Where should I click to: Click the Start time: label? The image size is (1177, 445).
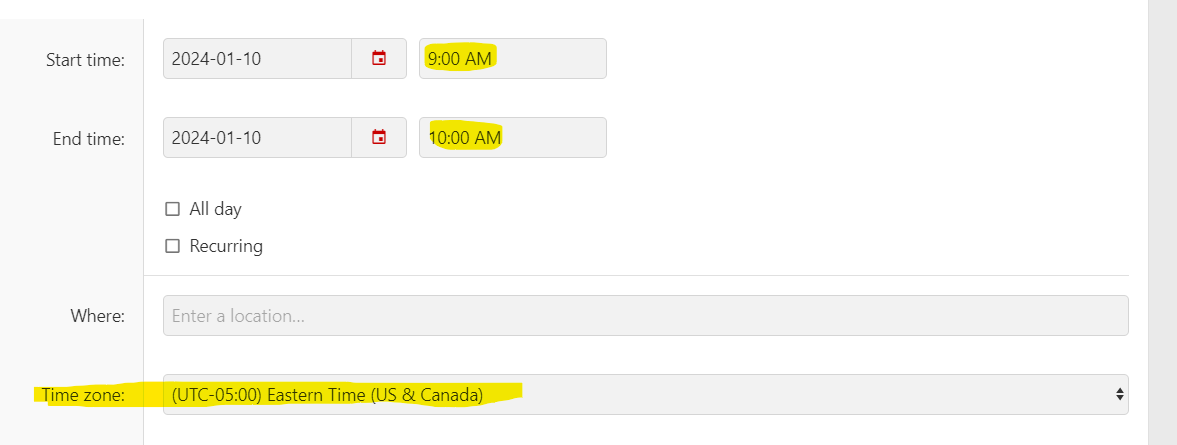[x=86, y=59]
